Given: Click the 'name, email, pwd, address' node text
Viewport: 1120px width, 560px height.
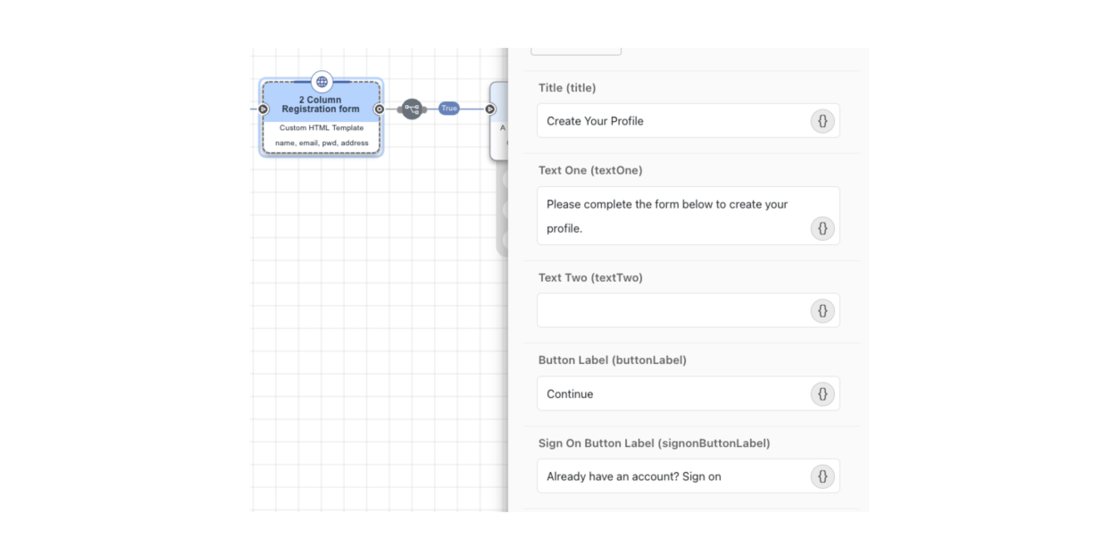Looking at the screenshot, I should point(321,143).
